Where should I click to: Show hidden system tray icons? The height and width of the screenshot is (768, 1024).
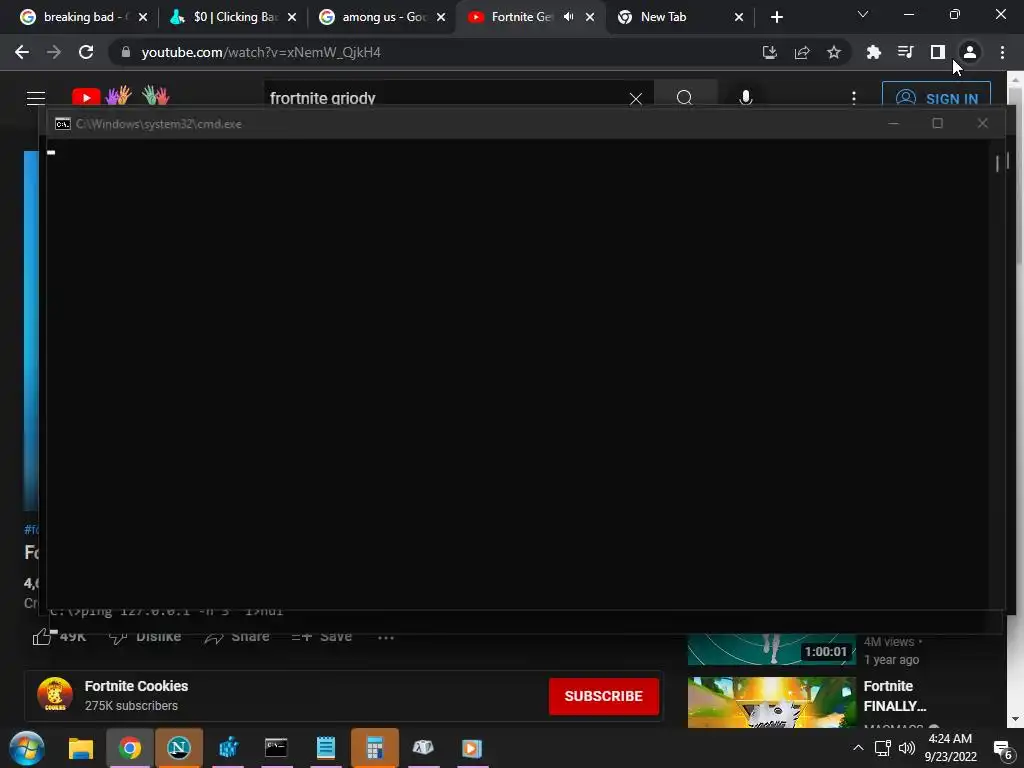tap(858, 748)
